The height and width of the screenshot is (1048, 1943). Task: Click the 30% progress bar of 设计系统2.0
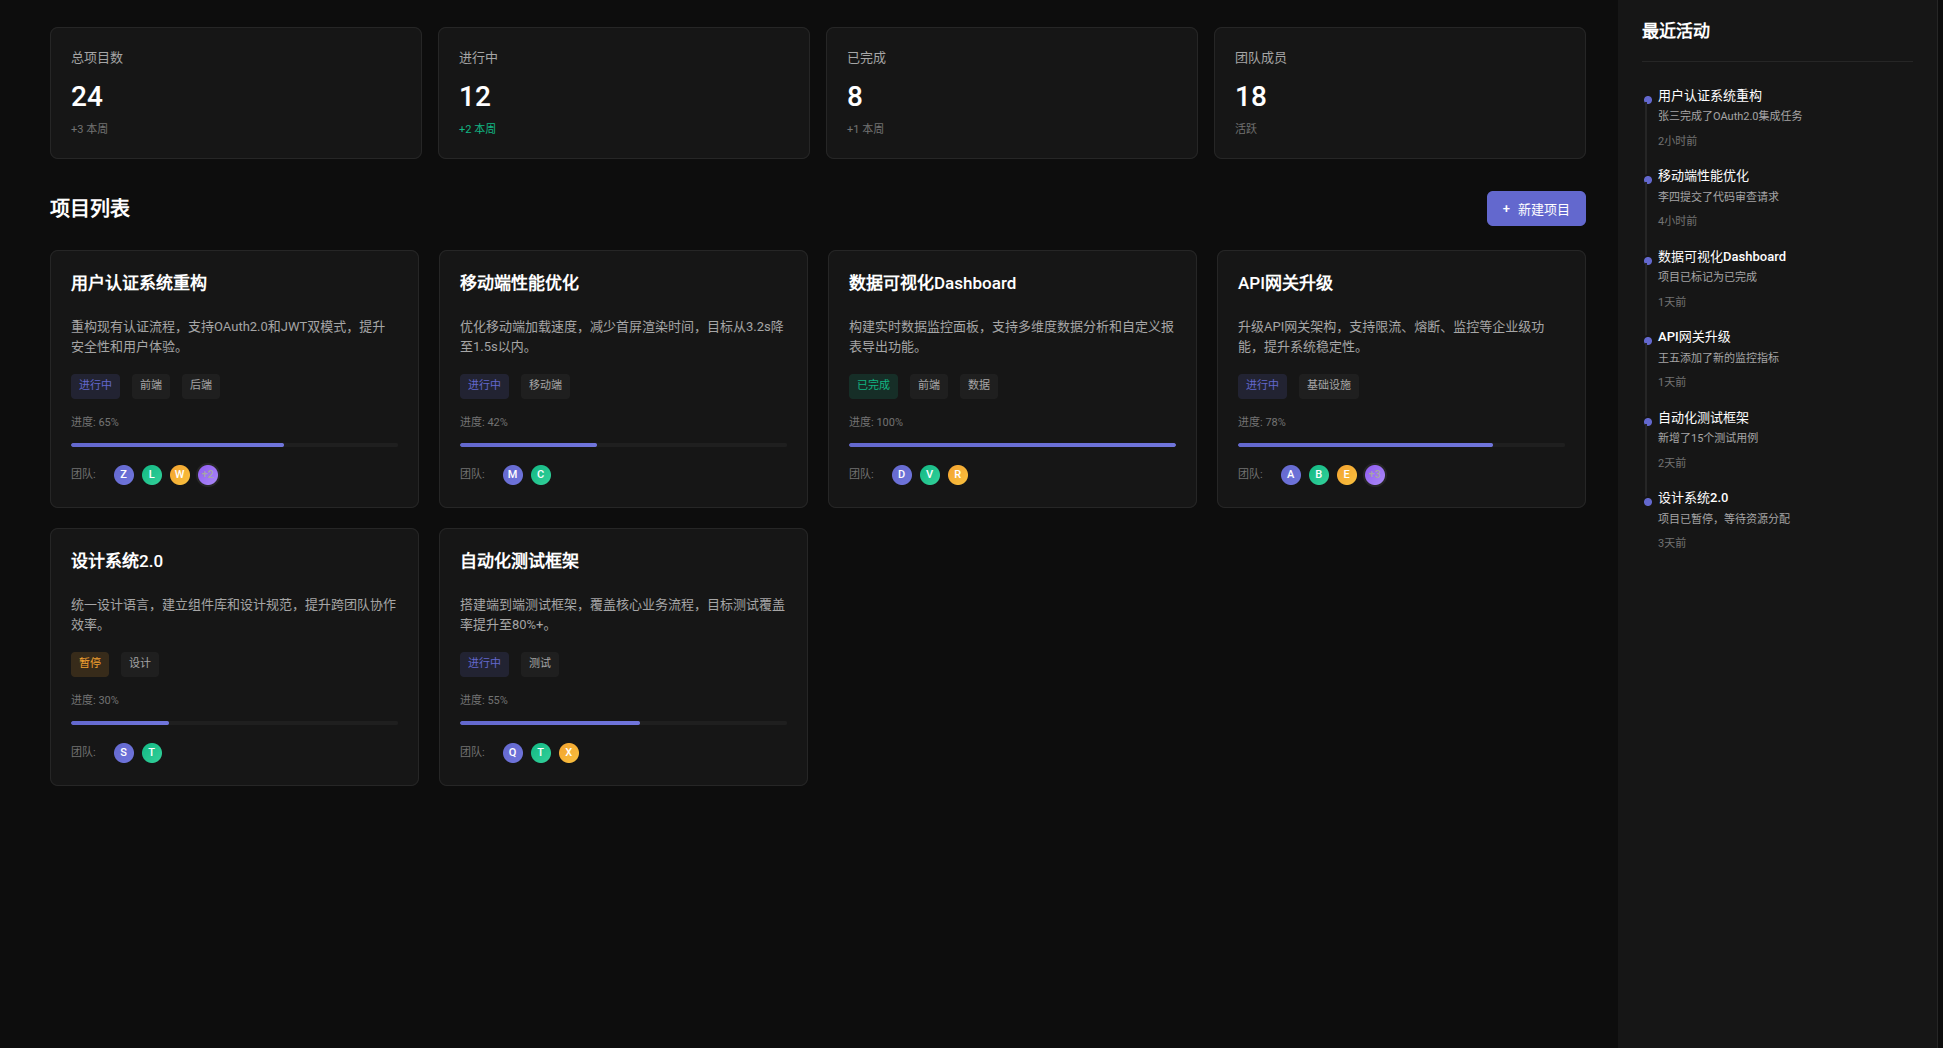point(234,723)
